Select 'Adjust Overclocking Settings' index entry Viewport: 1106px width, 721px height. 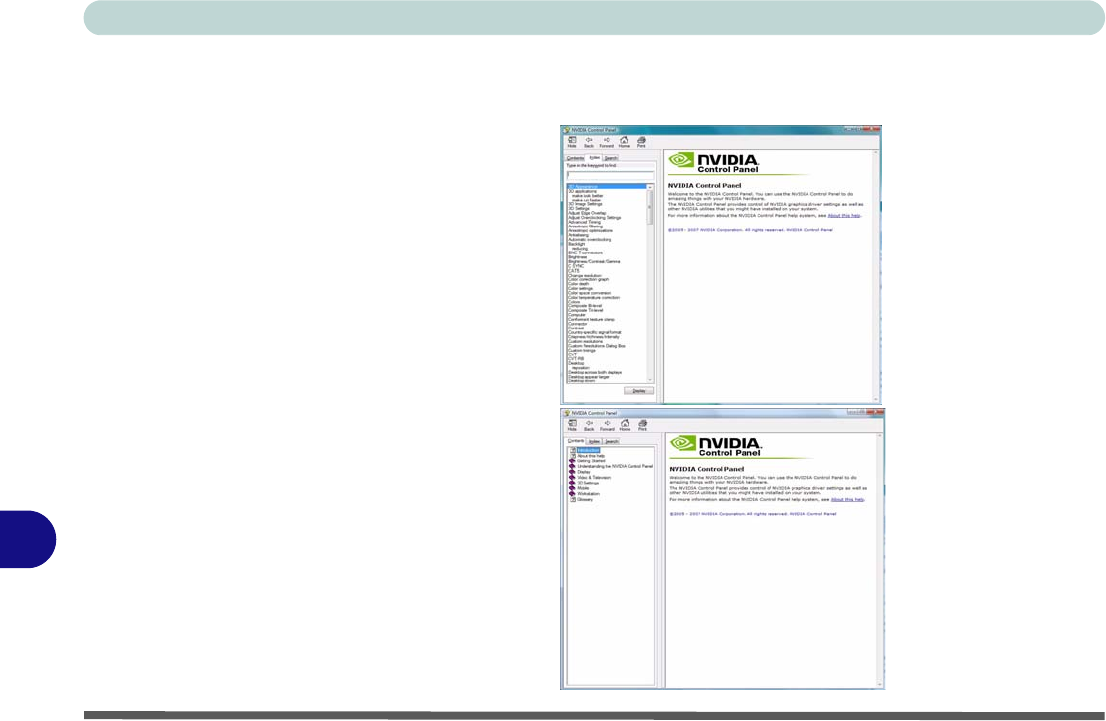[x=595, y=217]
